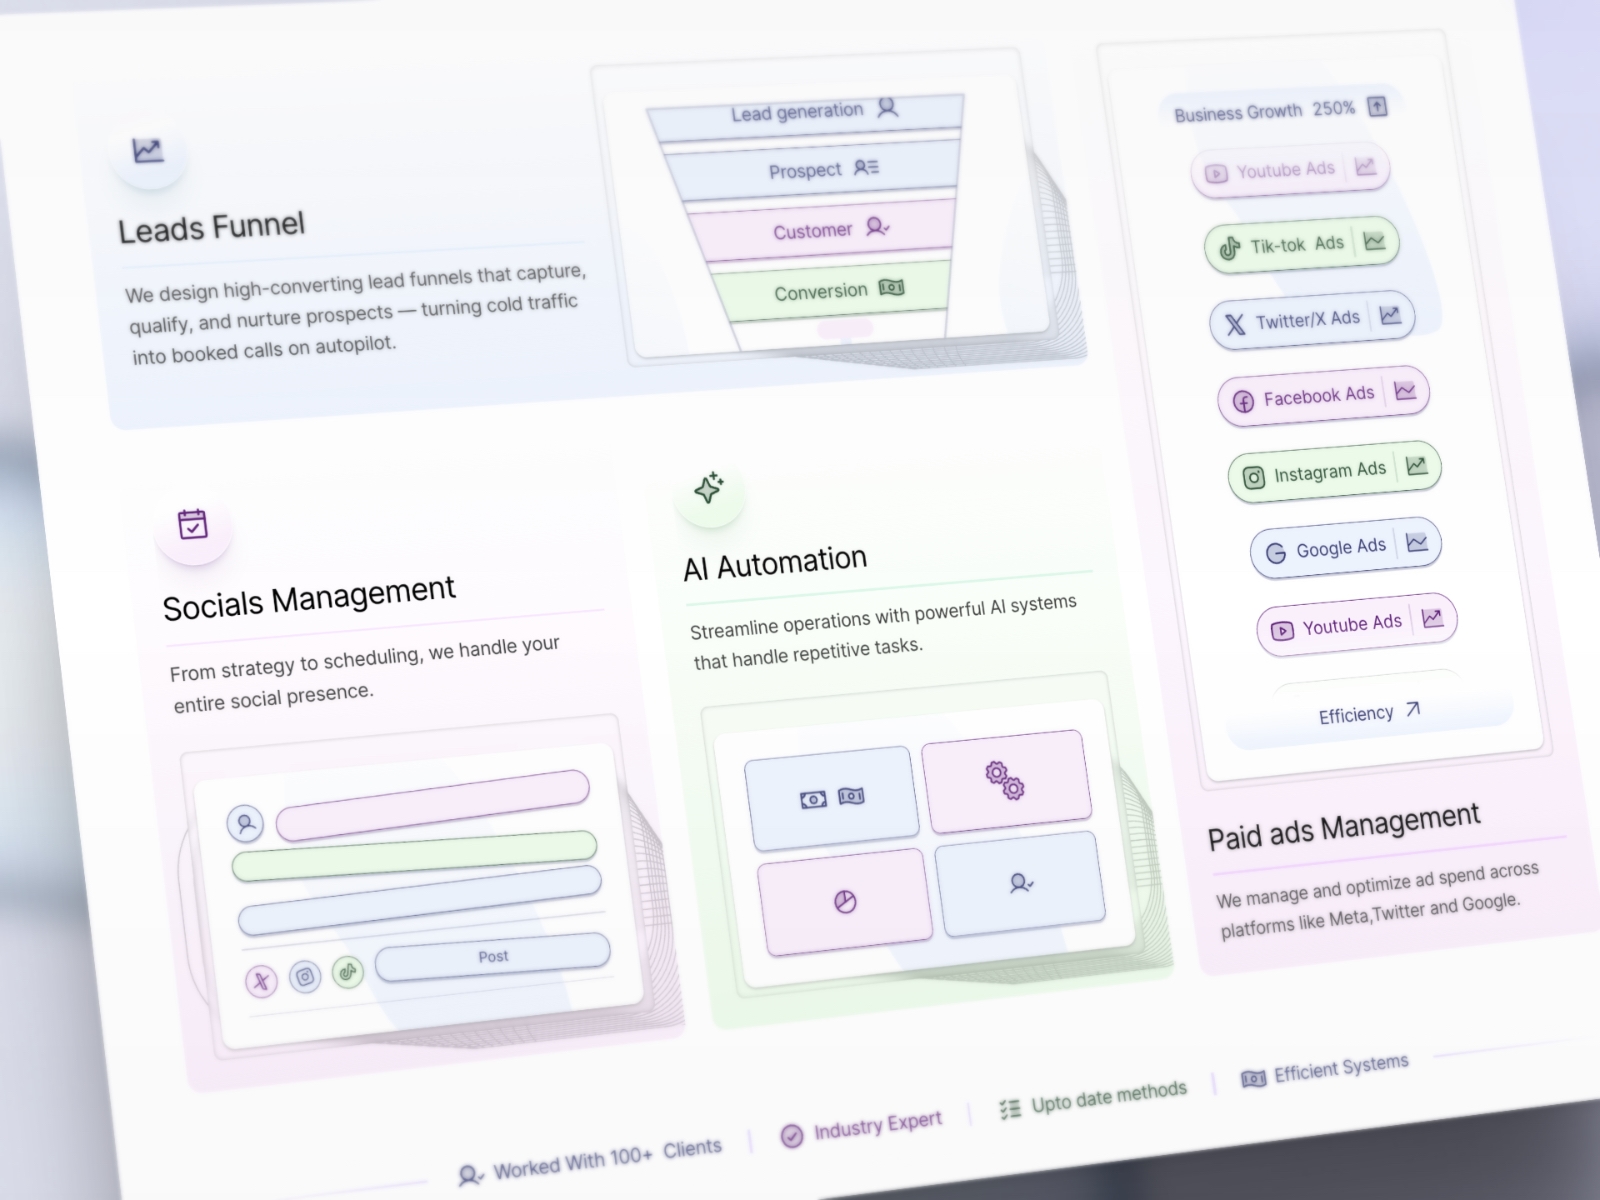Select the Twitter/X Ads pill
Viewport: 1600px width, 1200px height.
point(1311,320)
